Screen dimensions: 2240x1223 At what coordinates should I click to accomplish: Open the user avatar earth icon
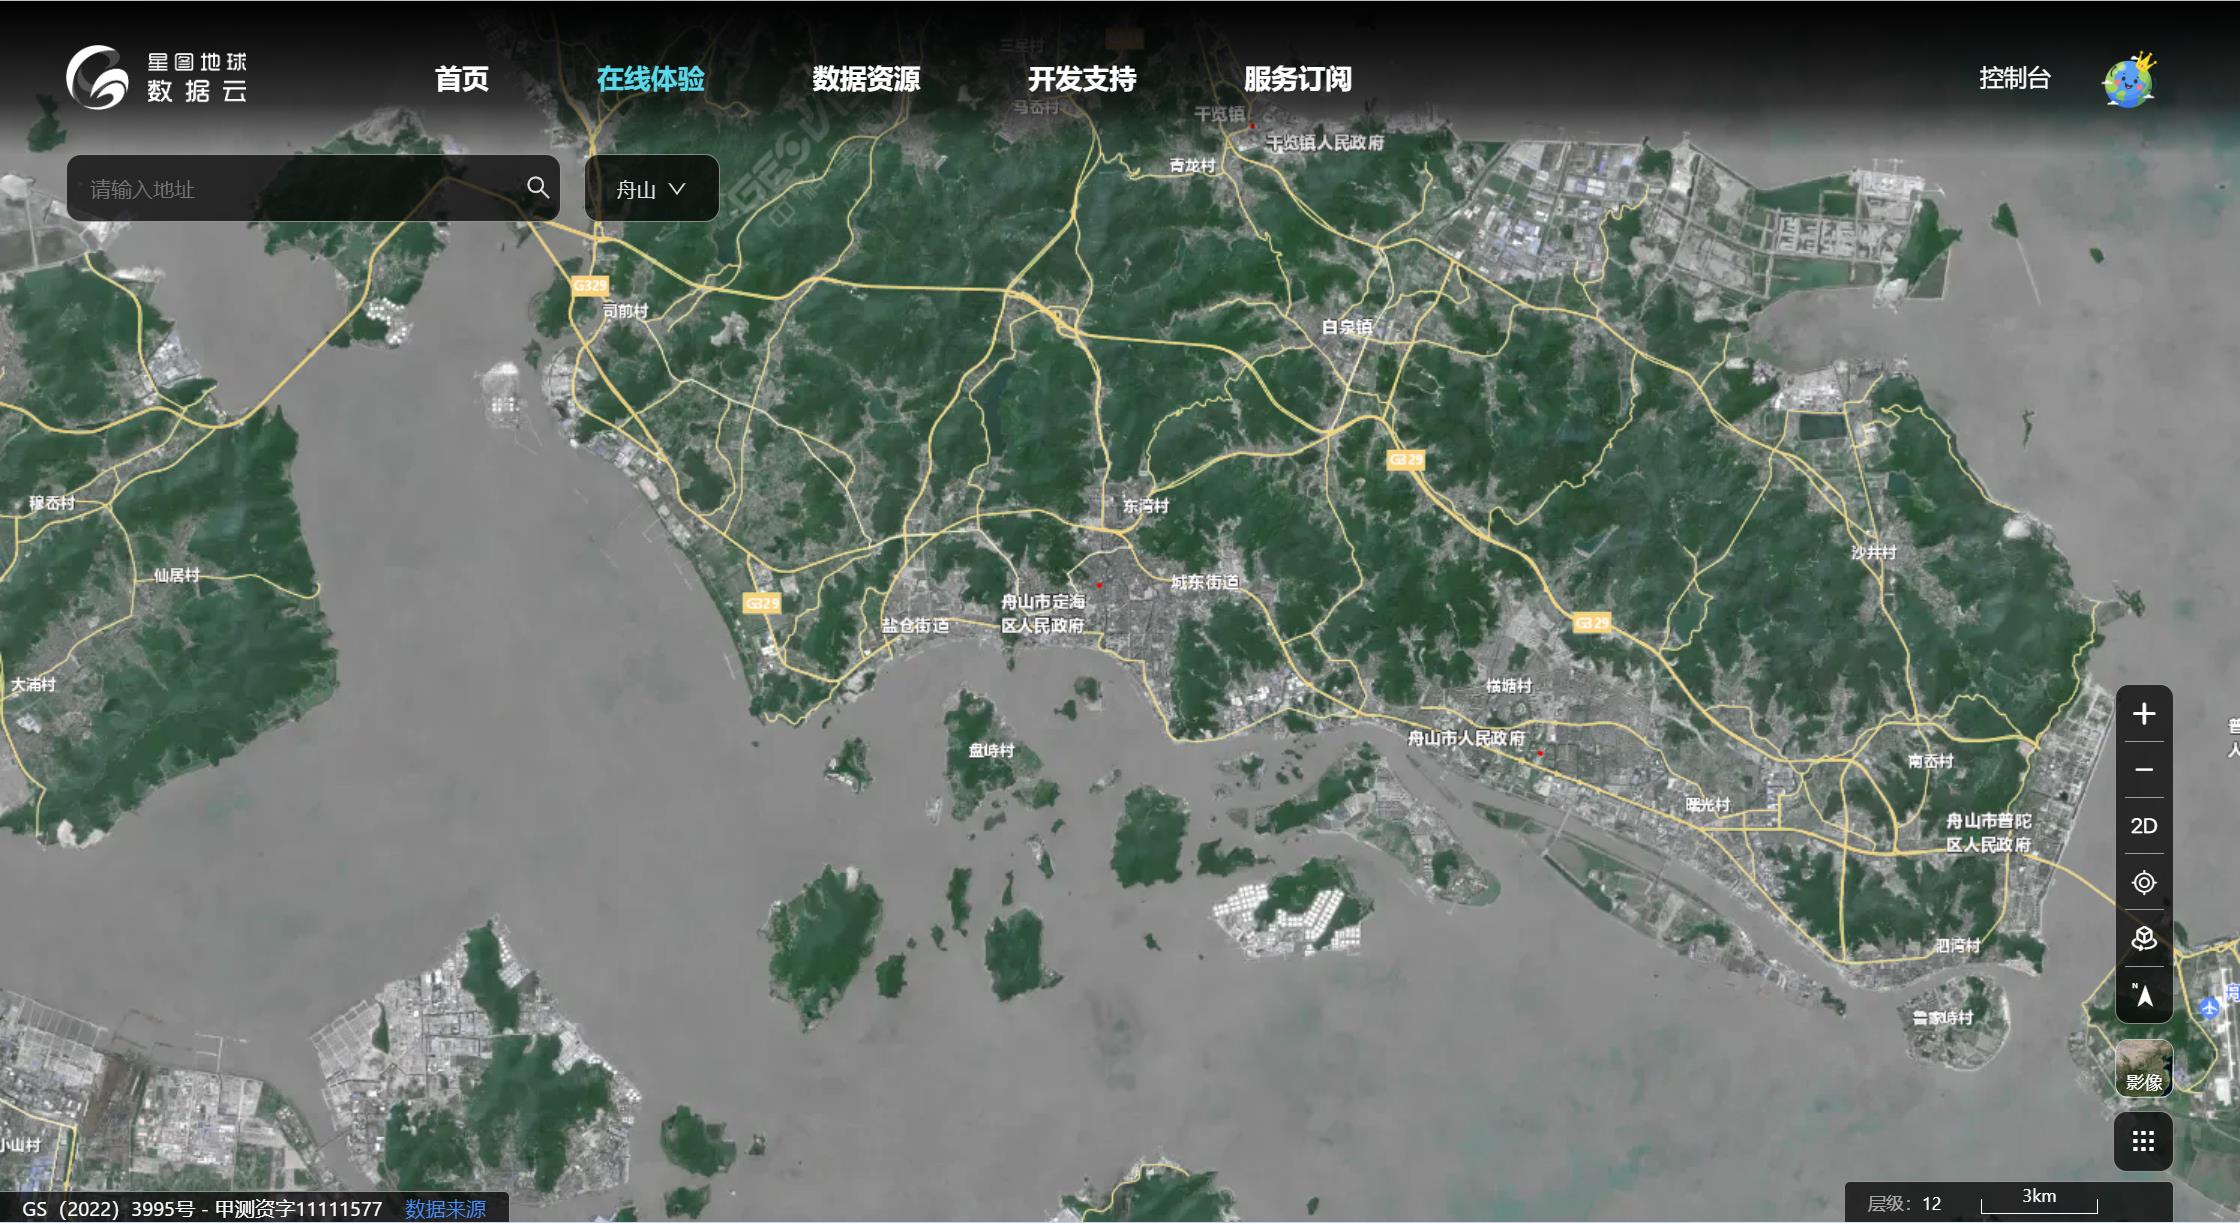pyautogui.click(x=2129, y=80)
